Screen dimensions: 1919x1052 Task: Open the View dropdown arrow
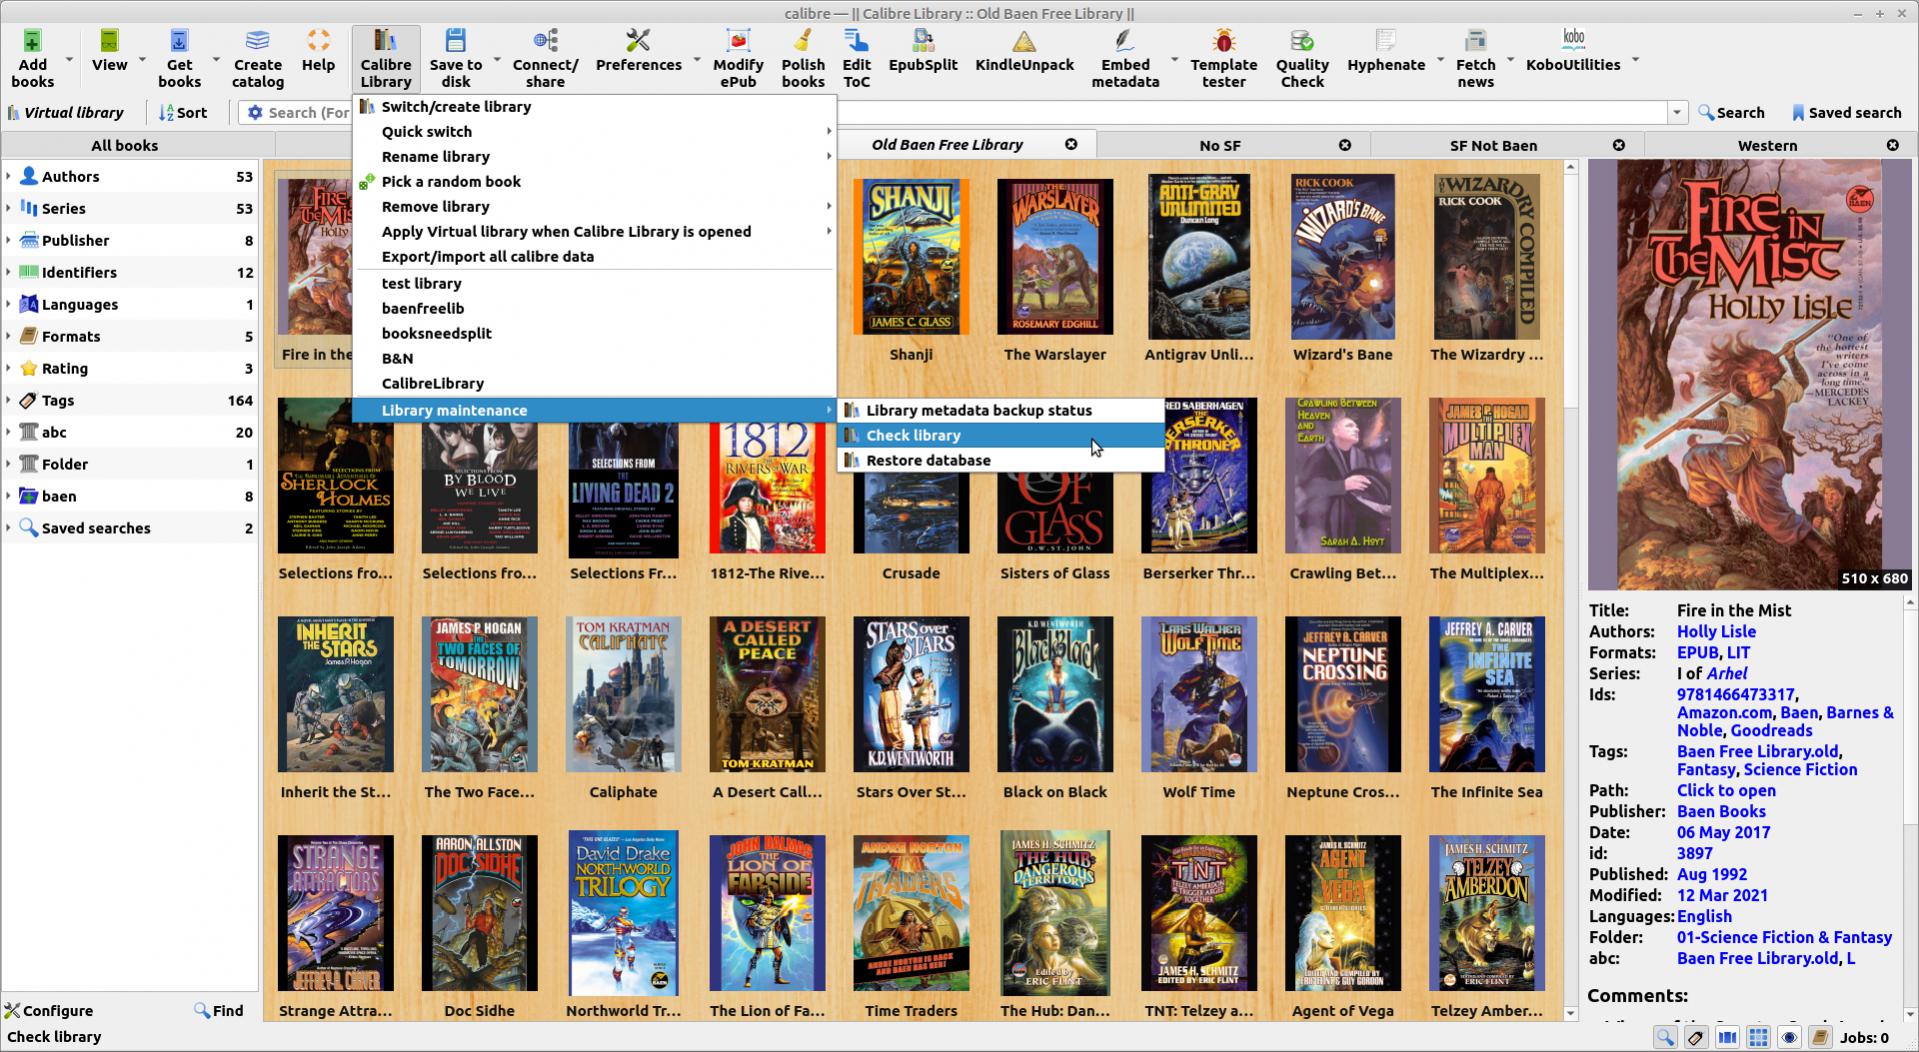142,60
